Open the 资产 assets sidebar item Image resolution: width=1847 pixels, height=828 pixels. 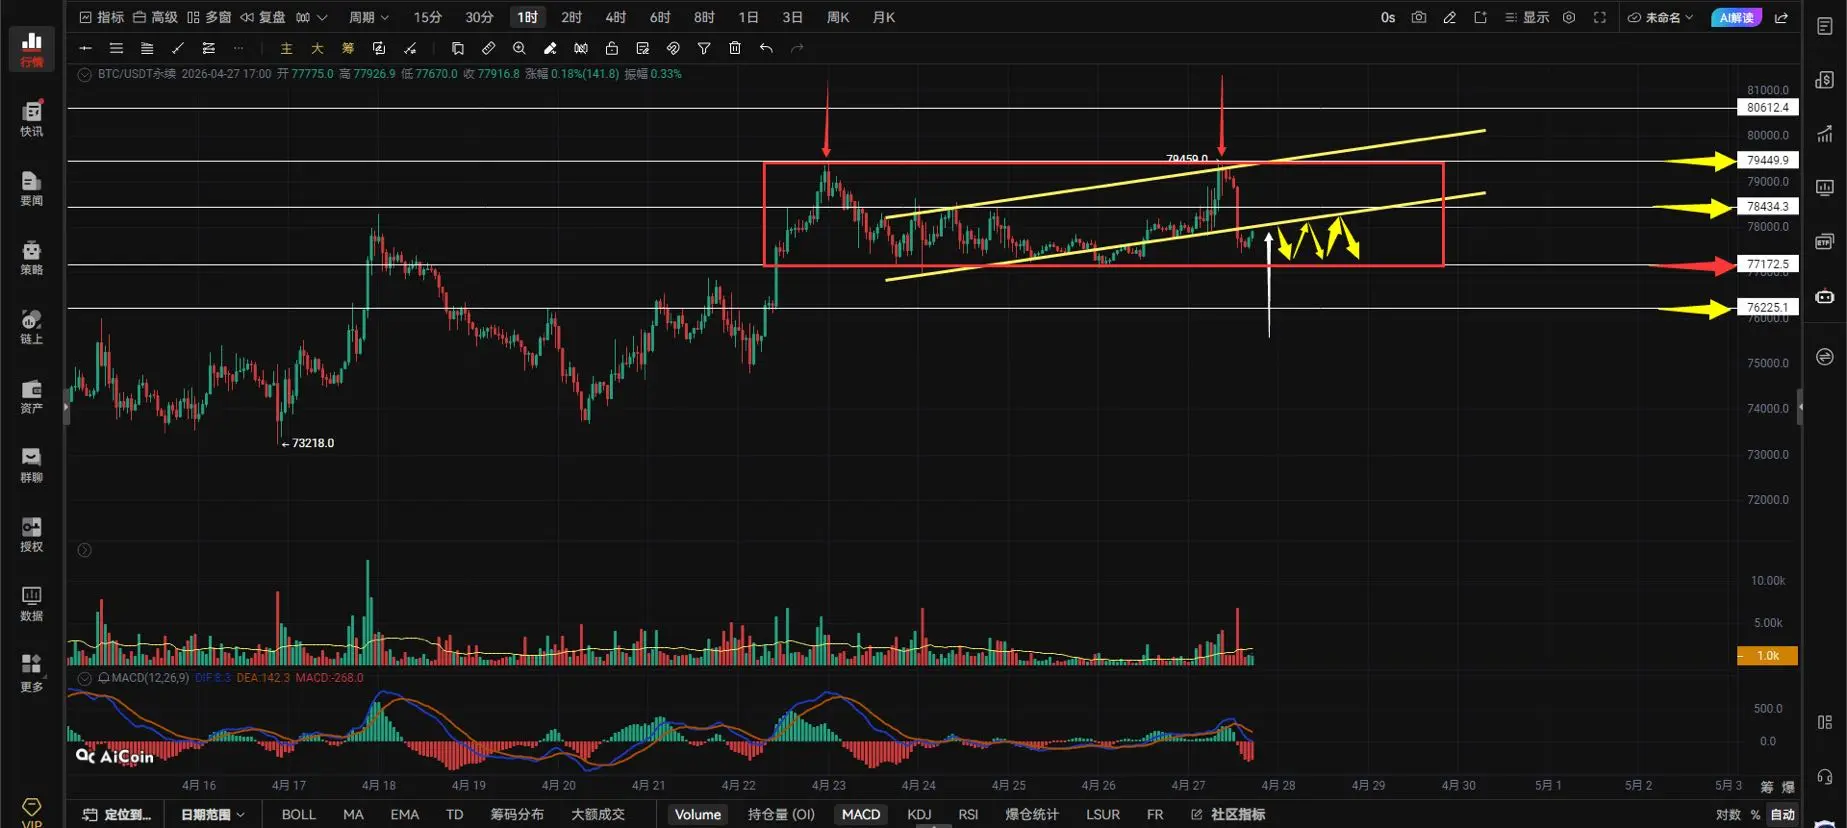coord(31,396)
